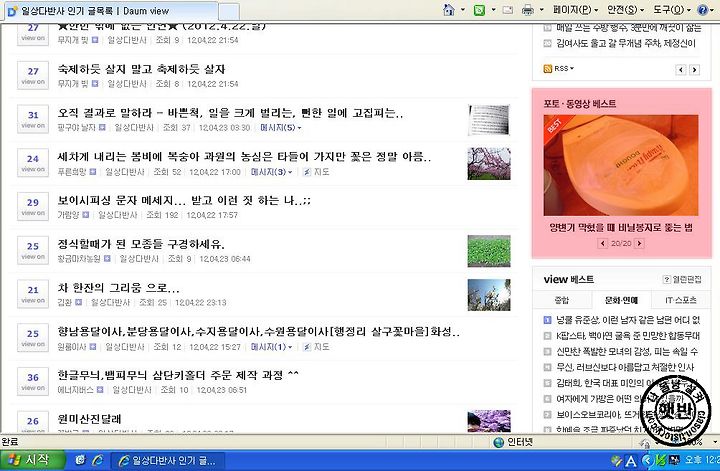Viewport: 720px width, 471px height.
Task: Click blog icon next to 원룸이사
Action: coord(93,346)
